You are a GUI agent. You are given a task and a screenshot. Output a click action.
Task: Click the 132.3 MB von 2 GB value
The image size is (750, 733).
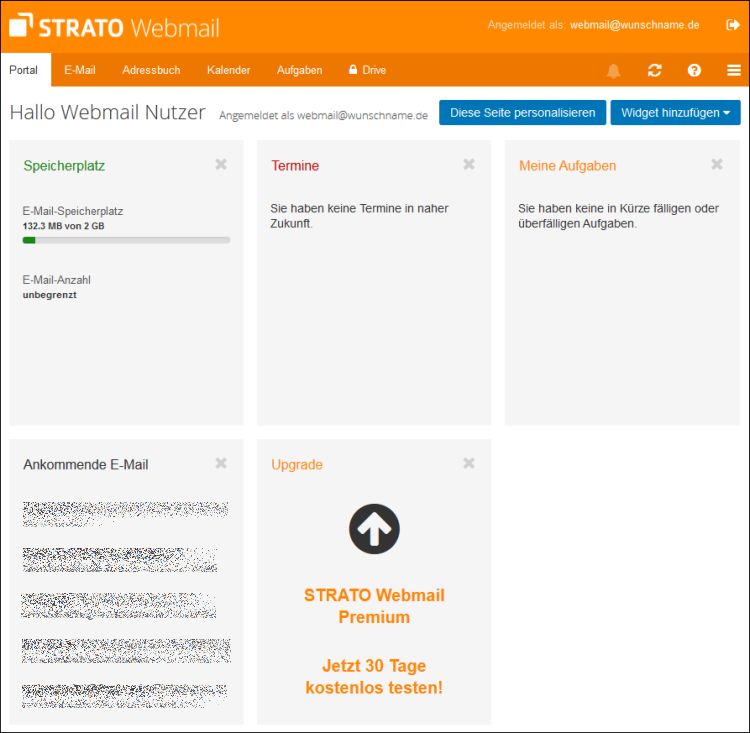click(63, 226)
